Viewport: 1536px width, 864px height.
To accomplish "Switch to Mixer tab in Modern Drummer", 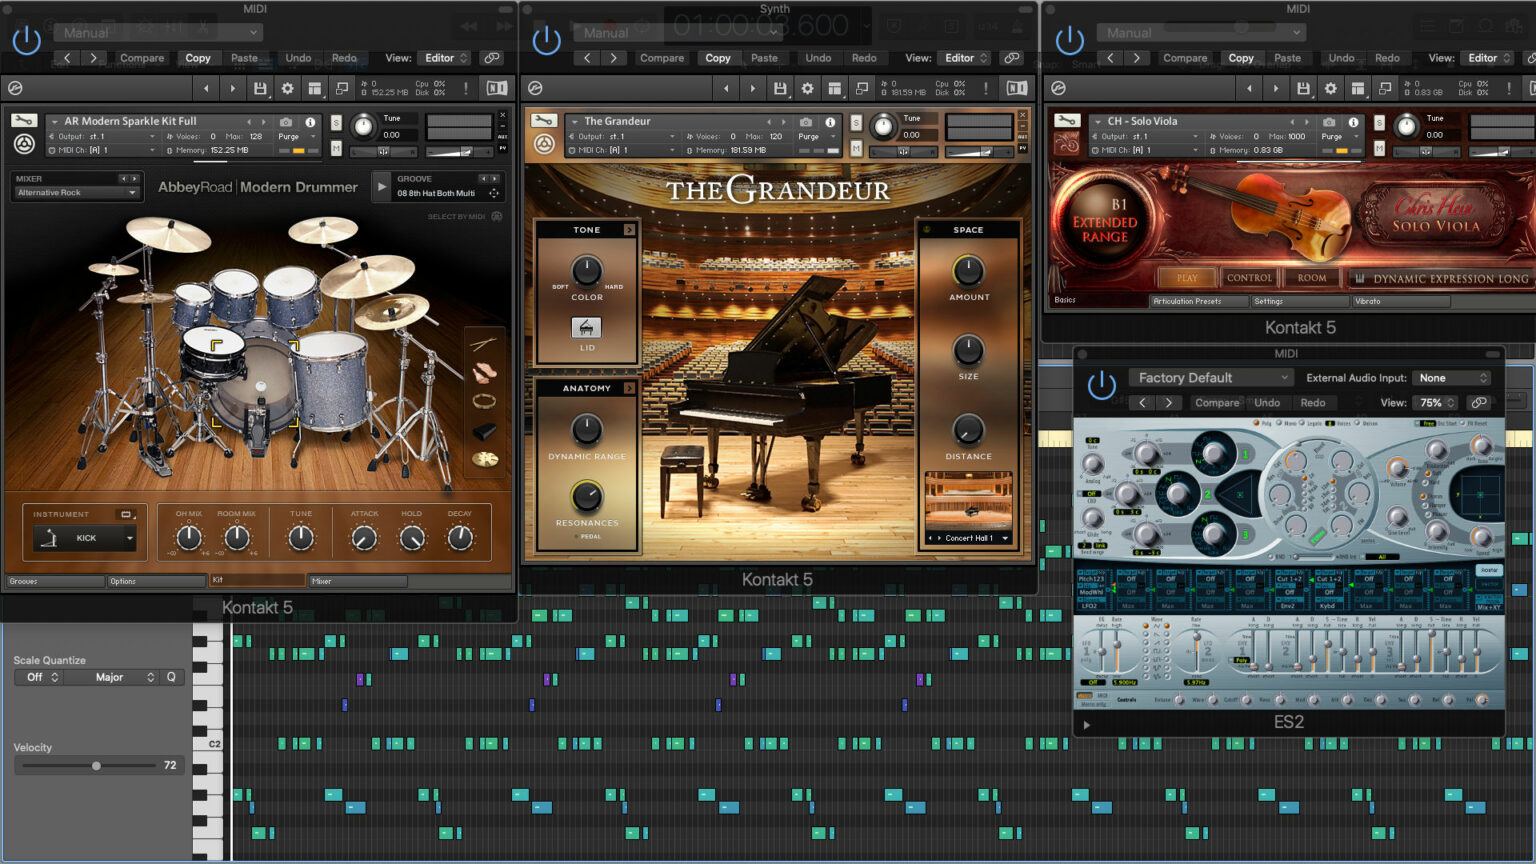I will point(358,581).
